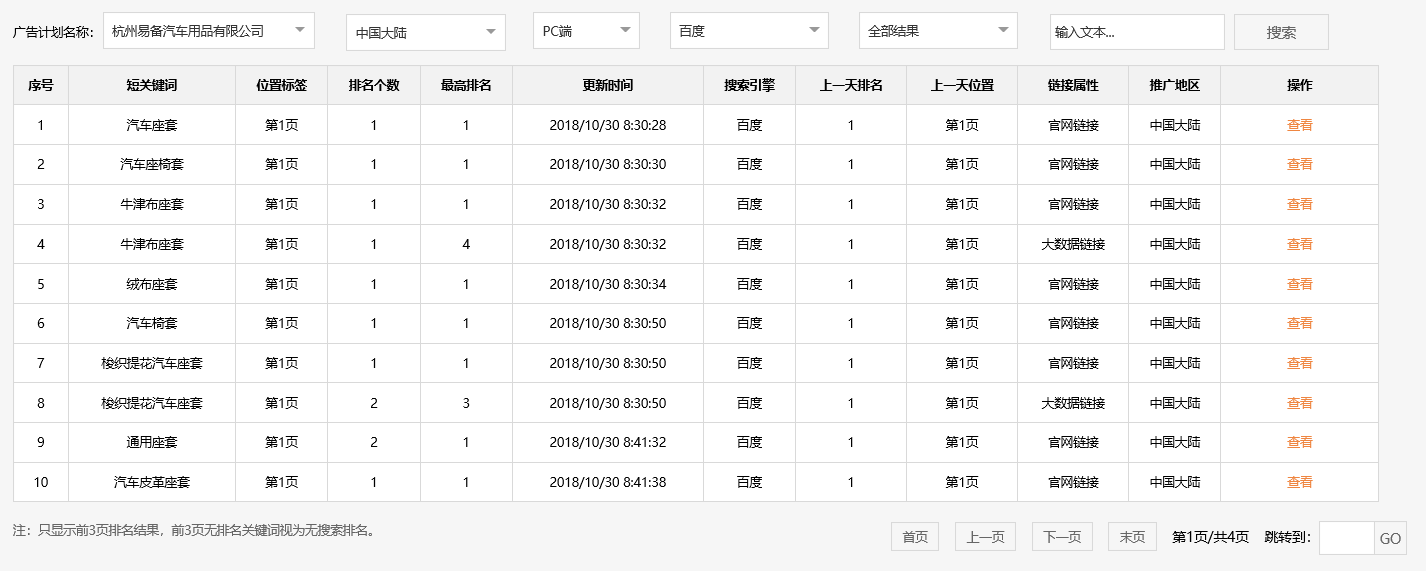Click 下一页 next page button
This screenshot has height=571, width=1427.
coord(1062,537)
